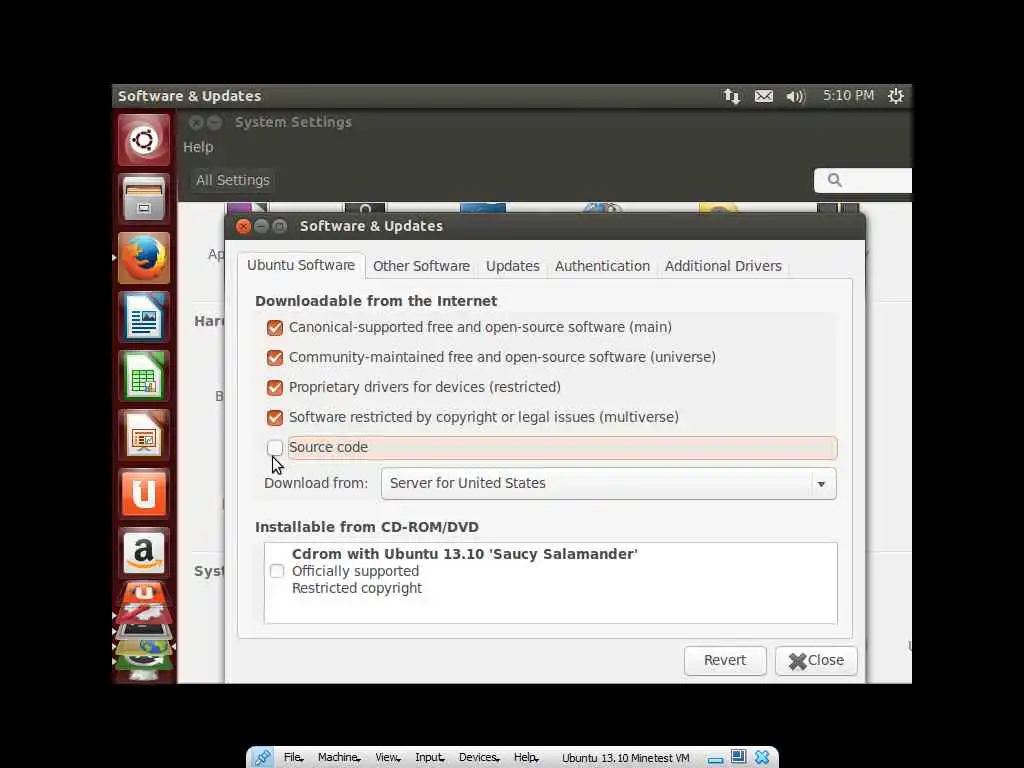
Task: Open the sound volume indicator
Action: pyautogui.click(x=795, y=96)
